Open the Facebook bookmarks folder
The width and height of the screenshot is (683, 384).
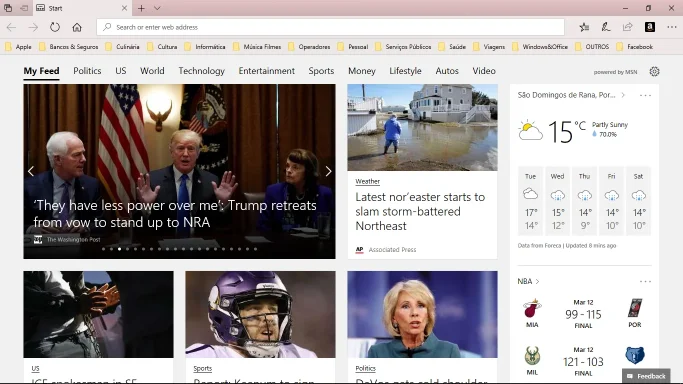[x=635, y=47]
